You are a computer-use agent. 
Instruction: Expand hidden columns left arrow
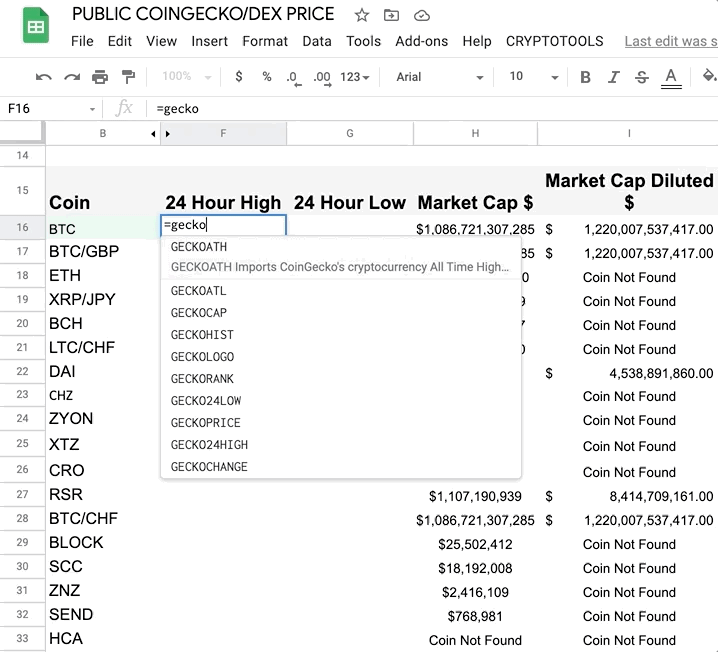[x=153, y=134]
